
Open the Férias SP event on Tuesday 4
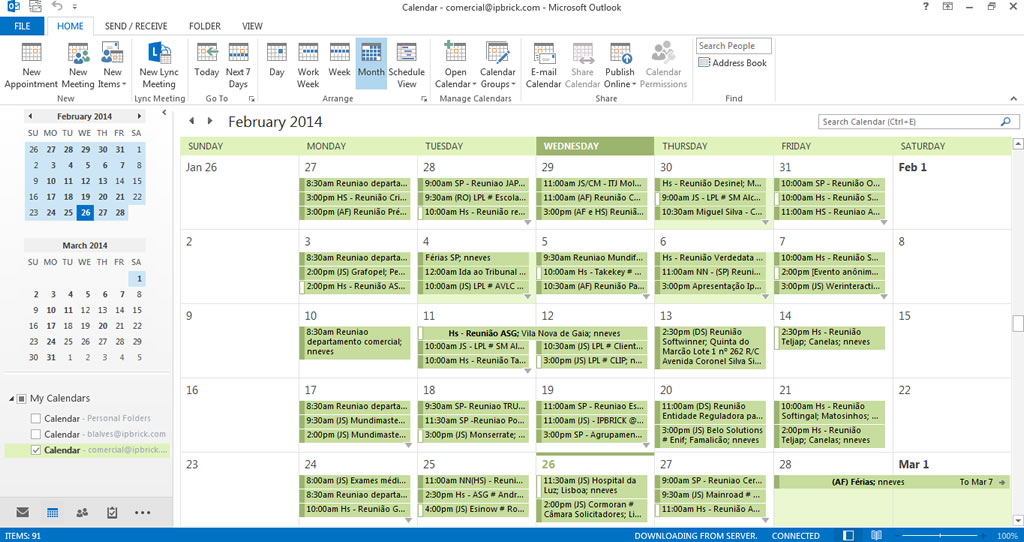(473, 258)
